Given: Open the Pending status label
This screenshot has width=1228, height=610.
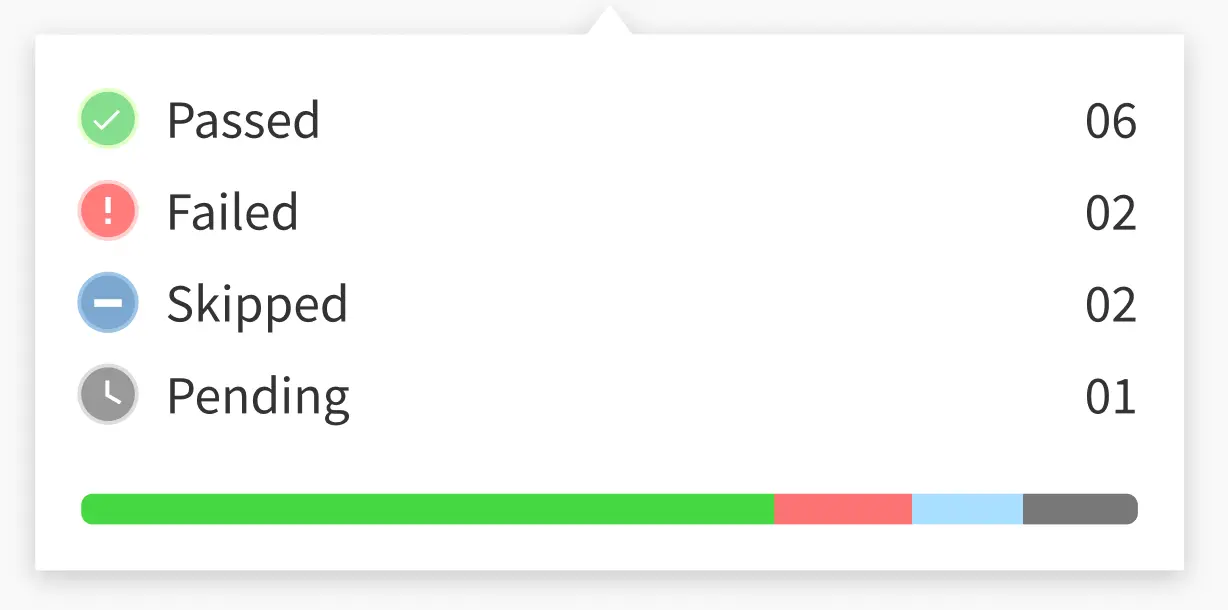Looking at the screenshot, I should tap(258, 397).
